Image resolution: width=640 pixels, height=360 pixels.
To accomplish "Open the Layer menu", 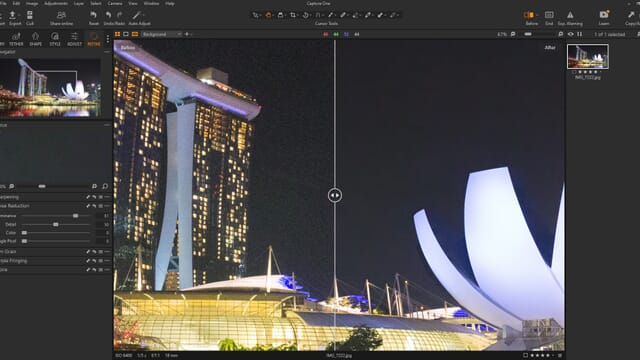I will click(x=79, y=3).
